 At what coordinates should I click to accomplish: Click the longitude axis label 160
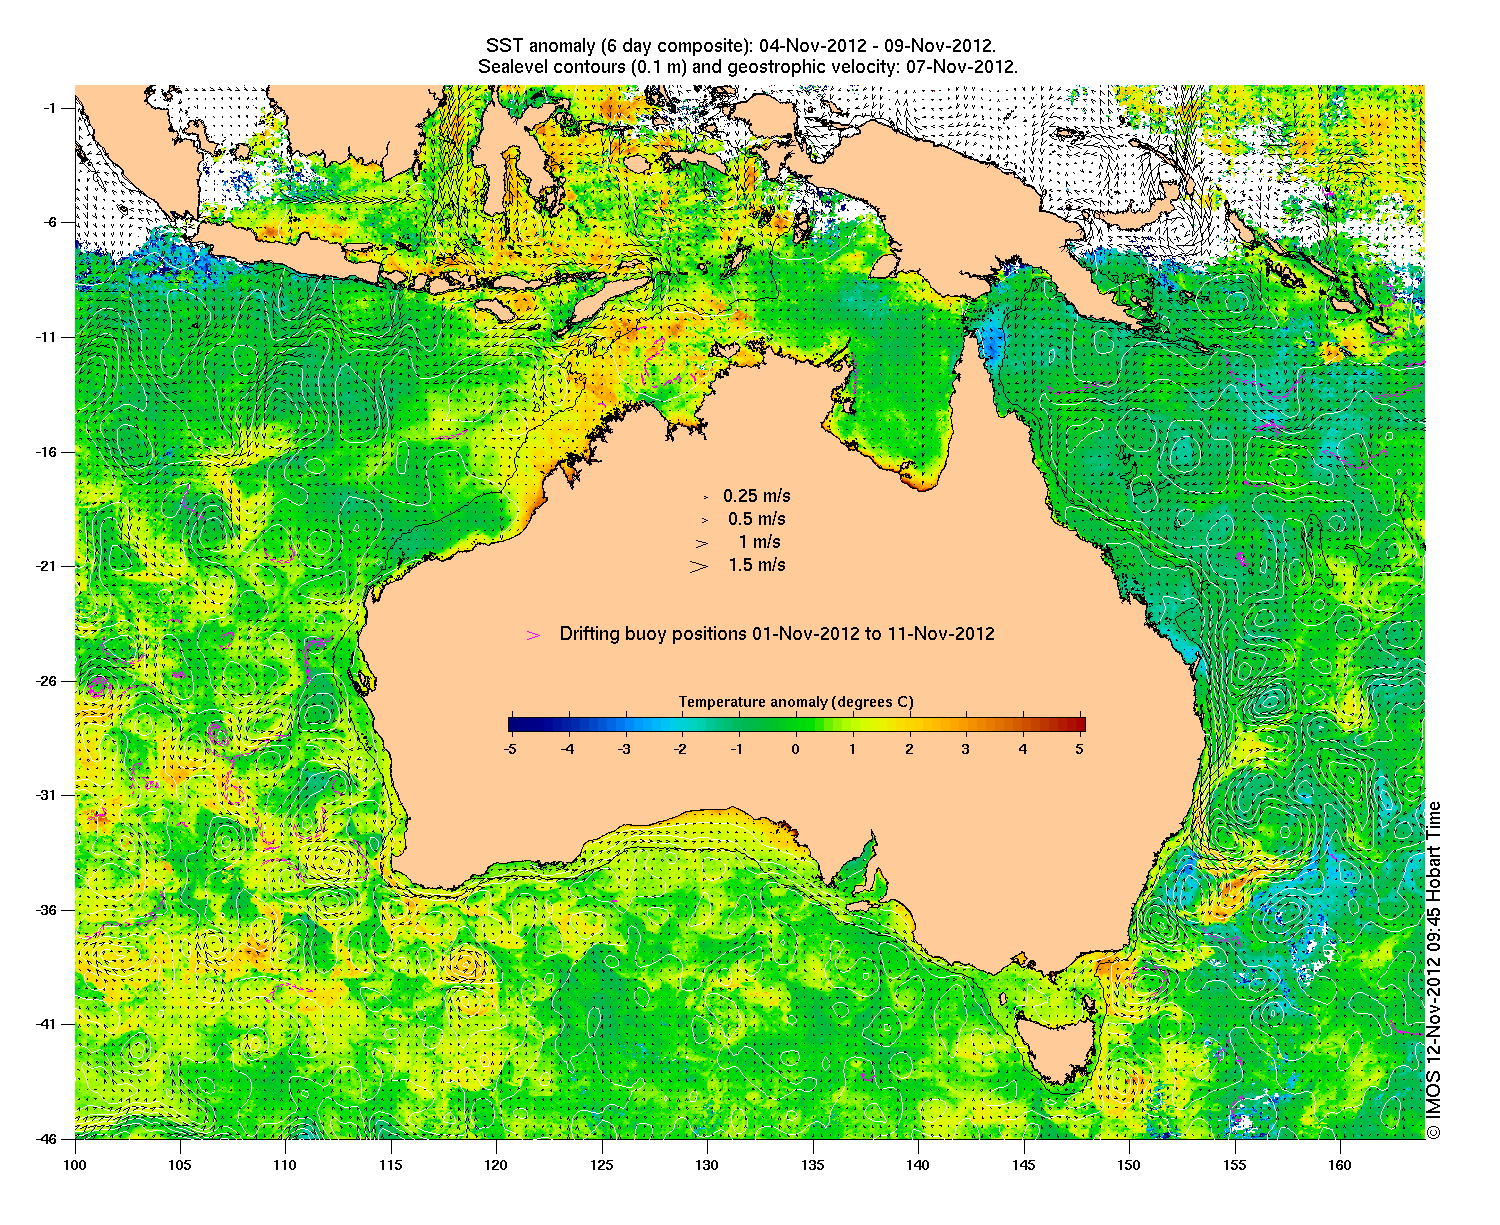tap(1340, 1165)
